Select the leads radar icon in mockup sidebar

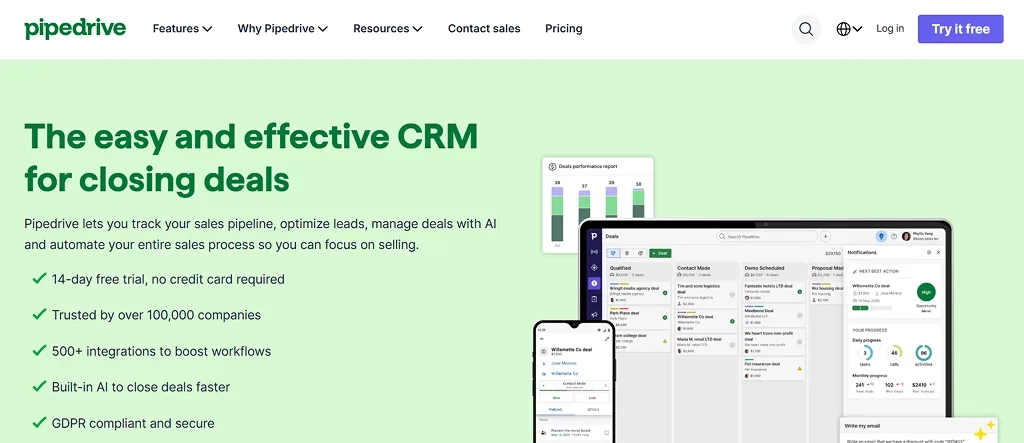tap(594, 252)
